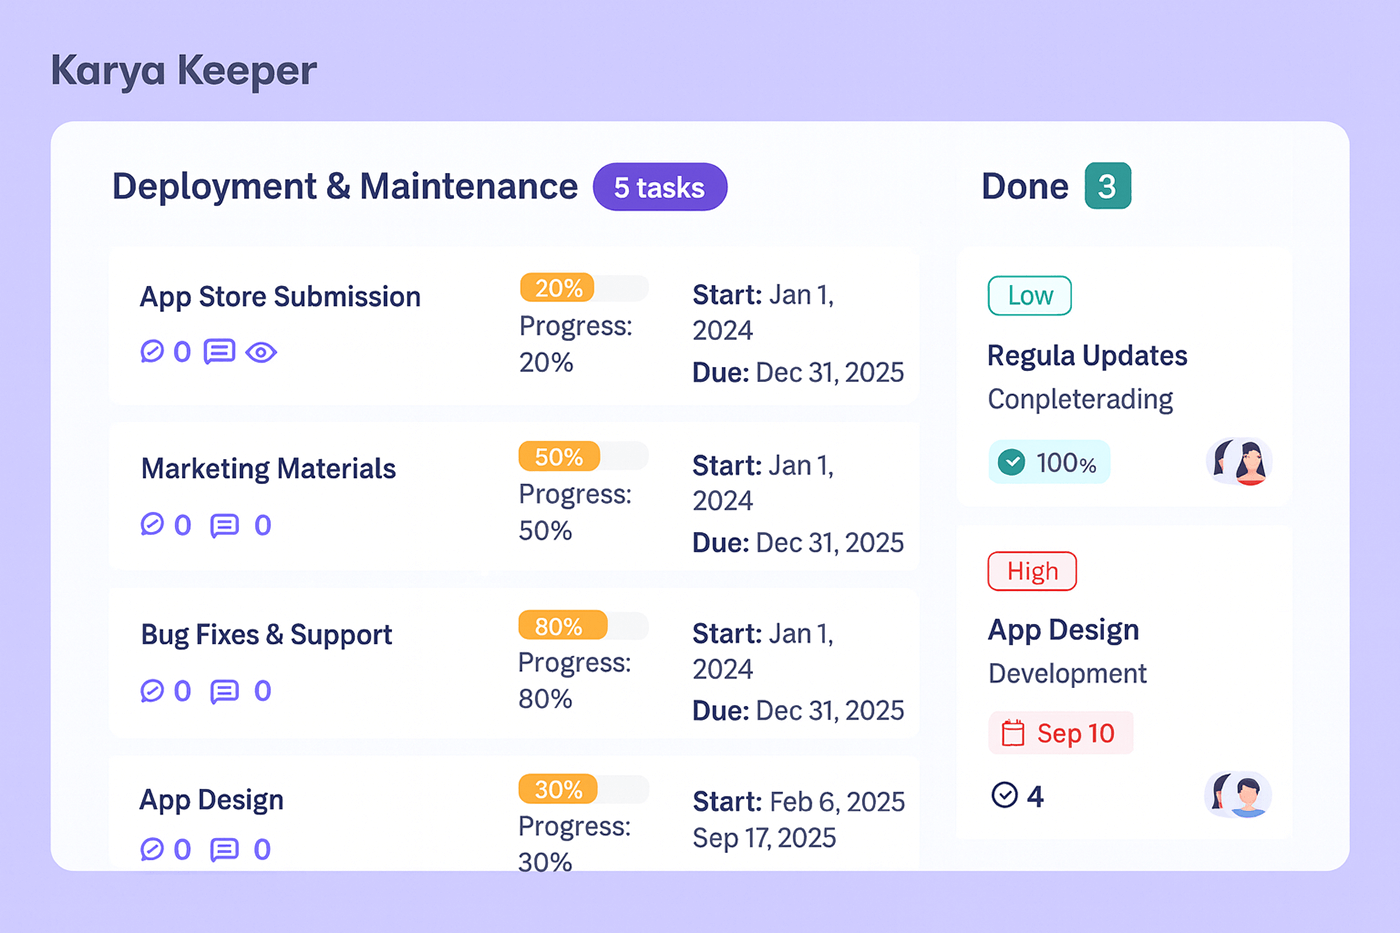
Task: Click the comment icon on Bug Fixes & Support
Action: (224, 690)
